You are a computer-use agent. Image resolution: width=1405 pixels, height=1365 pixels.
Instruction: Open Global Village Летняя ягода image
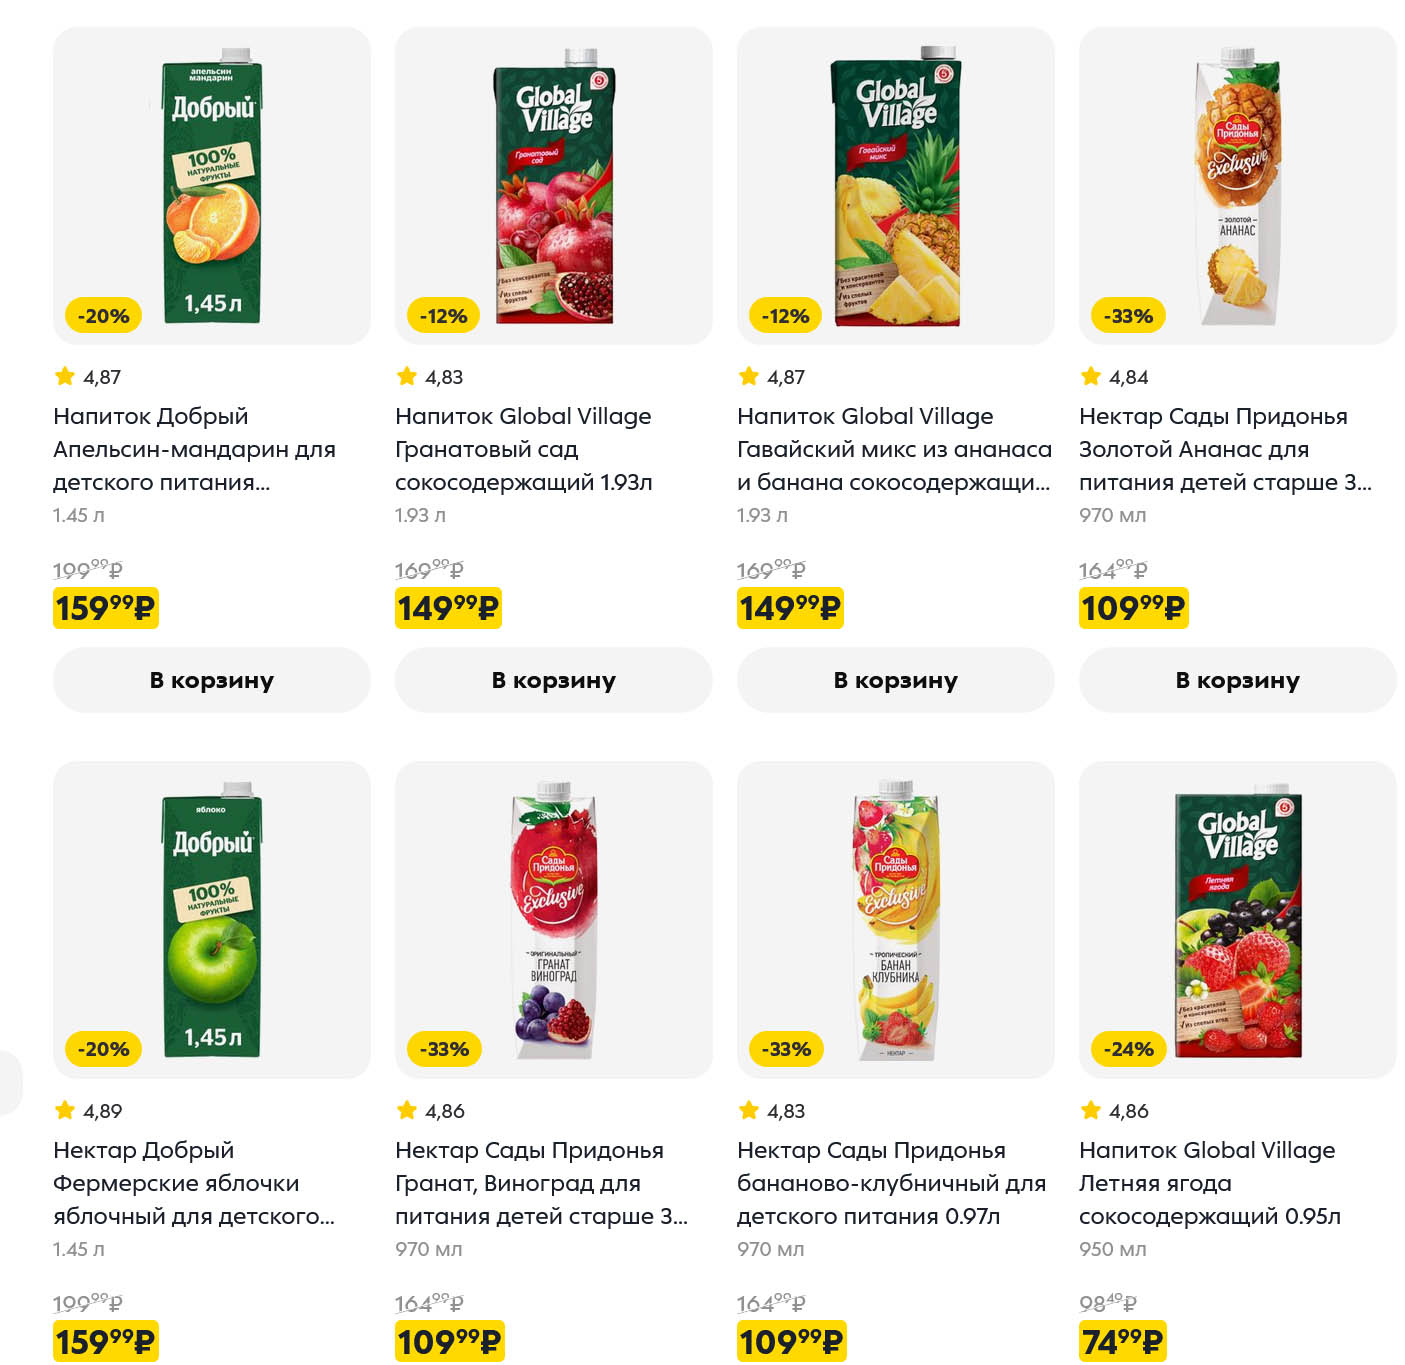tap(1238, 920)
